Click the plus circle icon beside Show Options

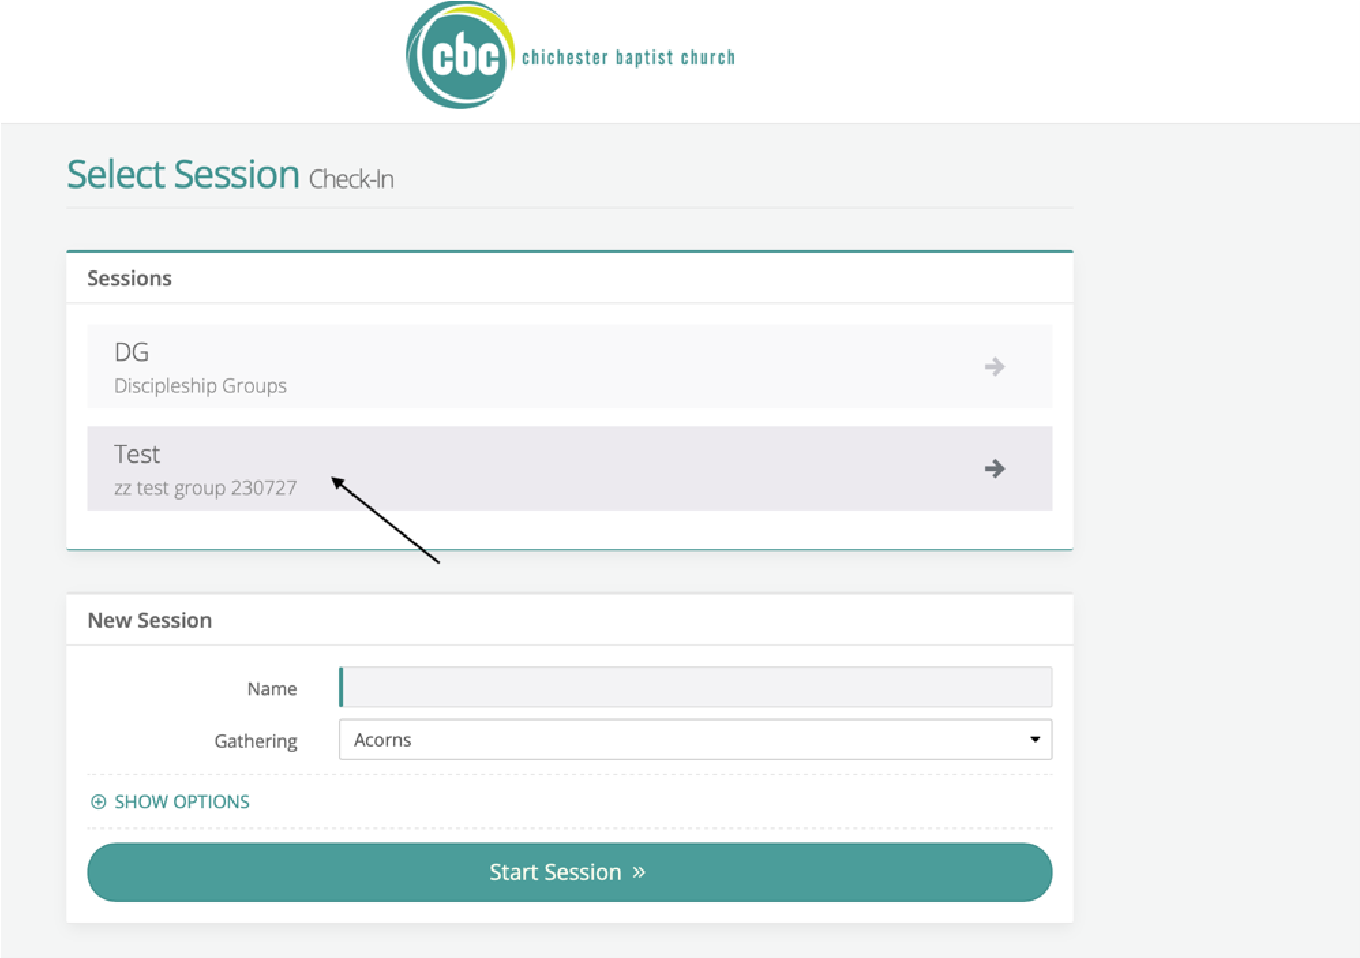tap(98, 802)
